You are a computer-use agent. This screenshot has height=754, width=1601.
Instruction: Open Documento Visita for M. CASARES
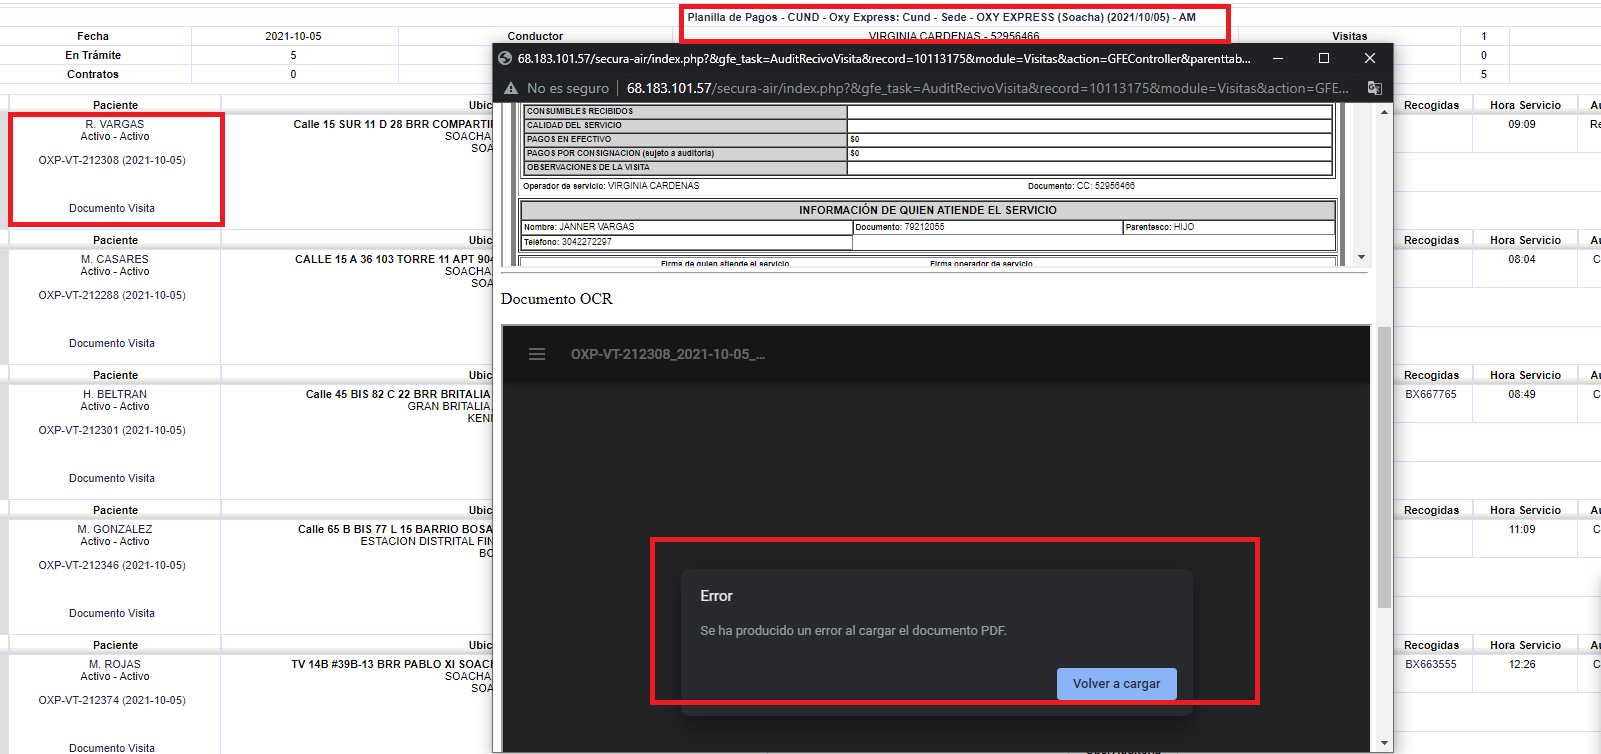[x=112, y=343]
